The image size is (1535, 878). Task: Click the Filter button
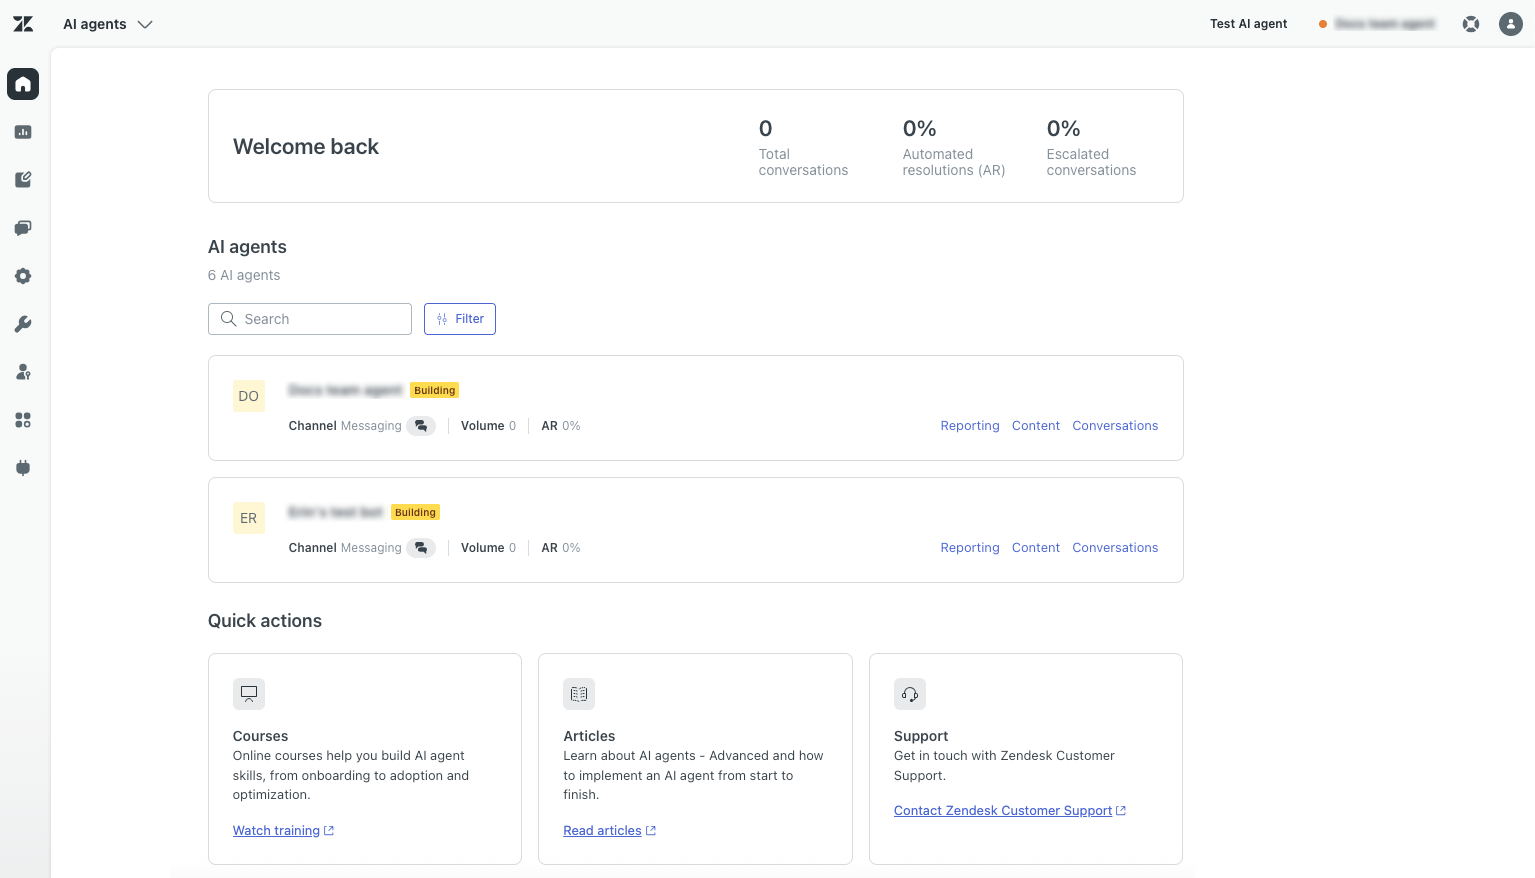460,319
